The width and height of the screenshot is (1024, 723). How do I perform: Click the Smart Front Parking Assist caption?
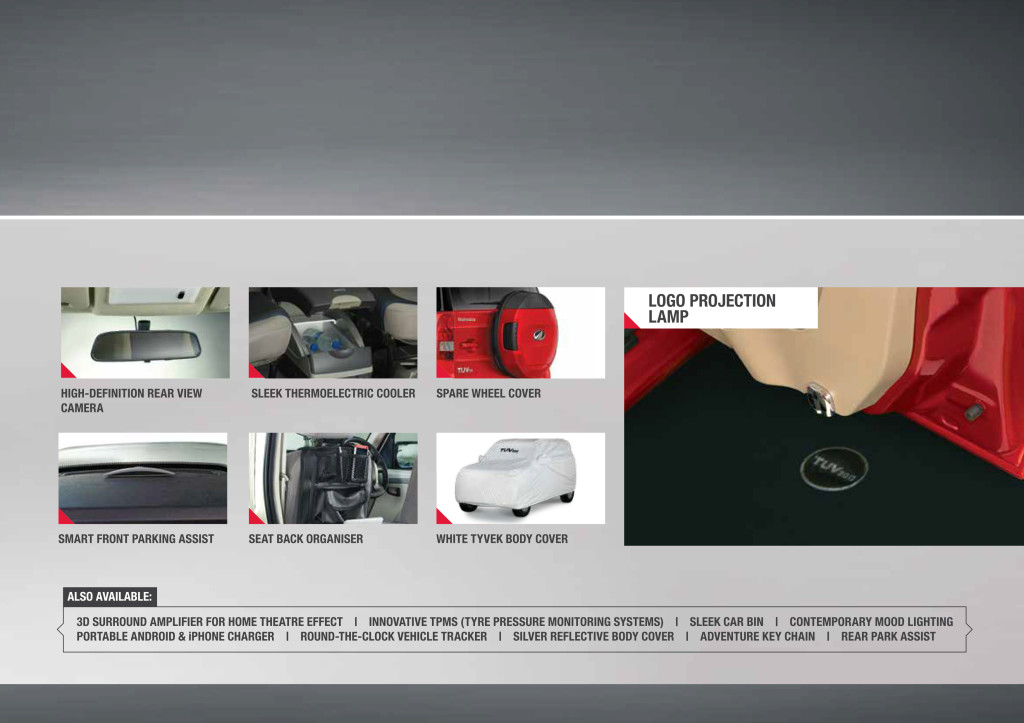coord(136,539)
